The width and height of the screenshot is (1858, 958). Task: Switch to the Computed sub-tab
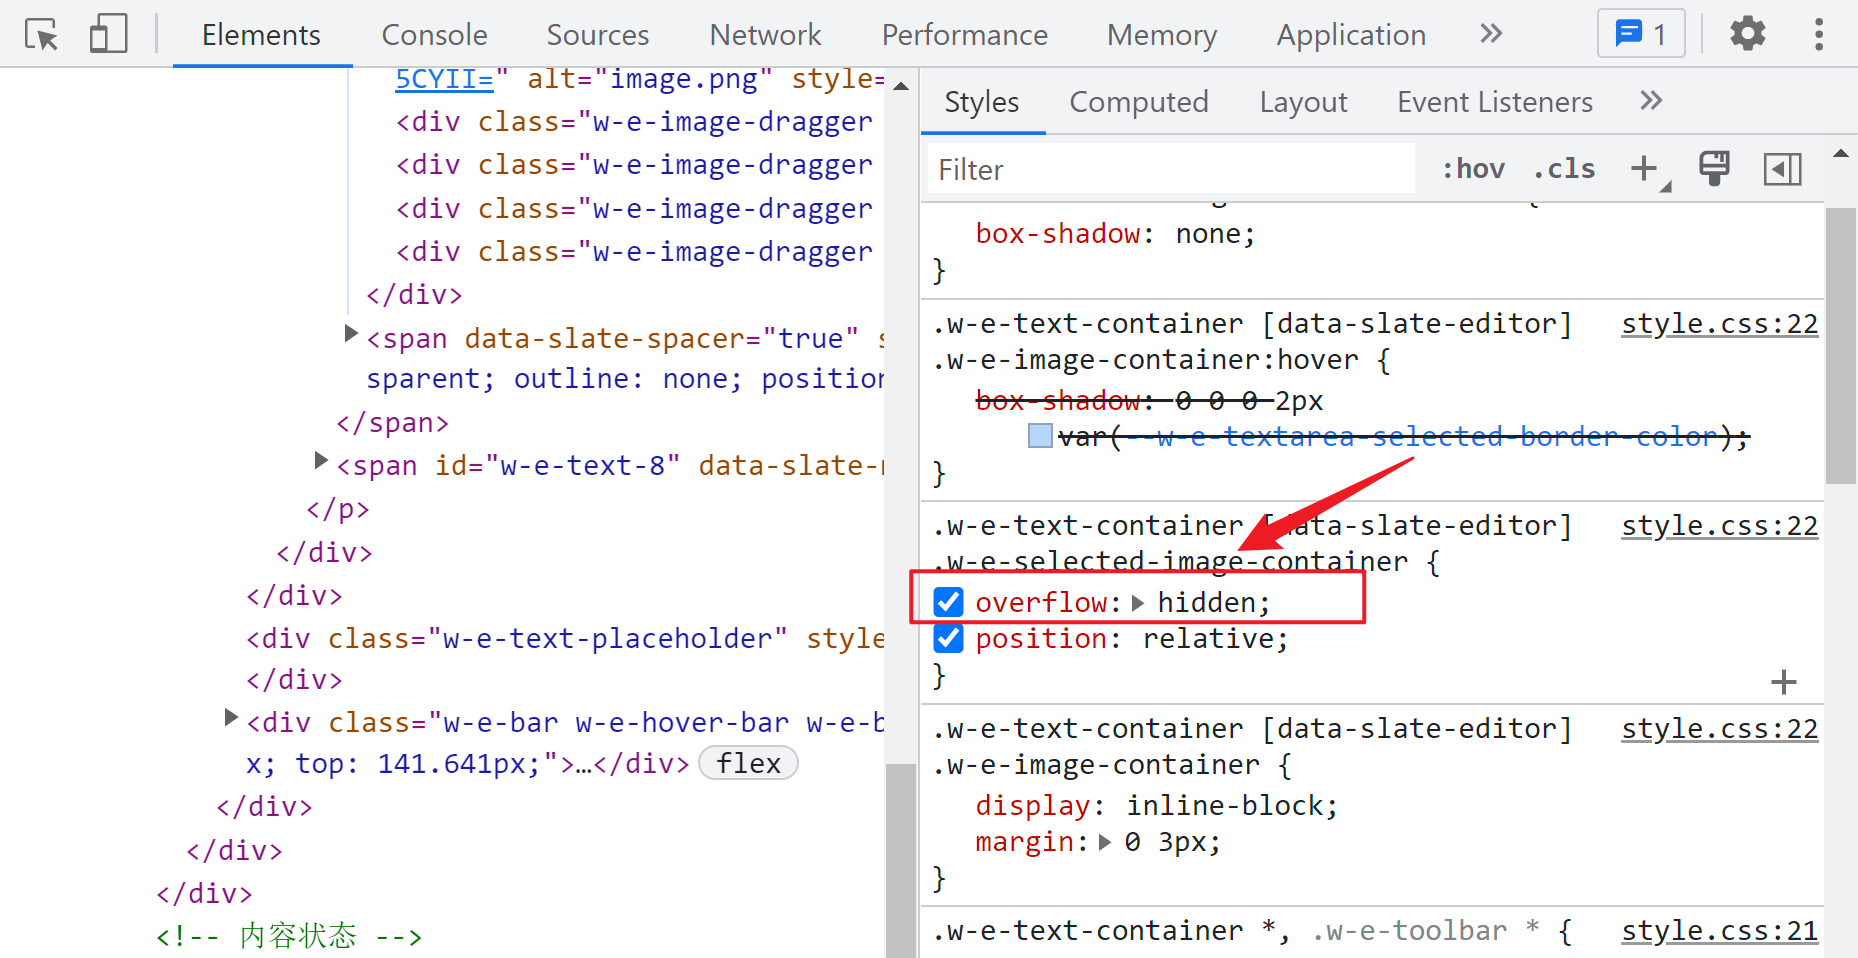tap(1139, 102)
